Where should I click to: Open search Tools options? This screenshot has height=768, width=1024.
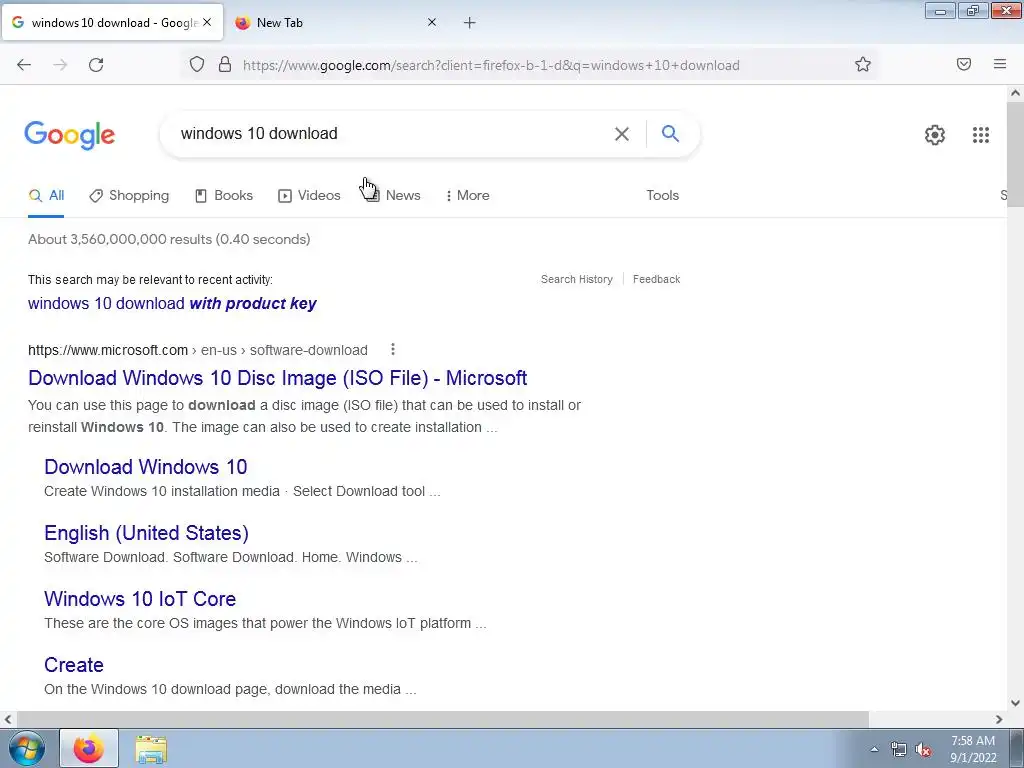662,195
